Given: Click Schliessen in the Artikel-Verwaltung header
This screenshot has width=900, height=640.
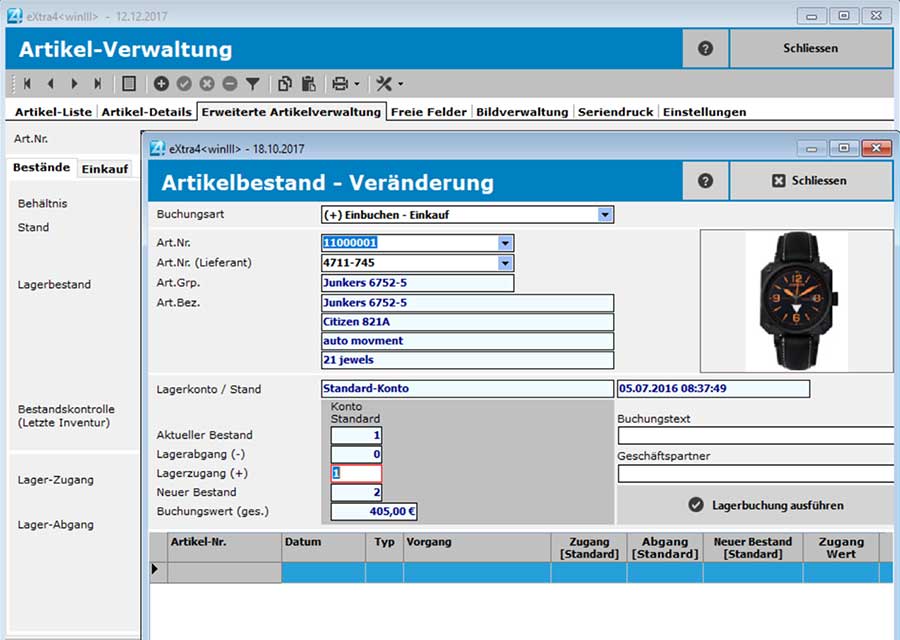Looking at the screenshot, I should [x=811, y=48].
